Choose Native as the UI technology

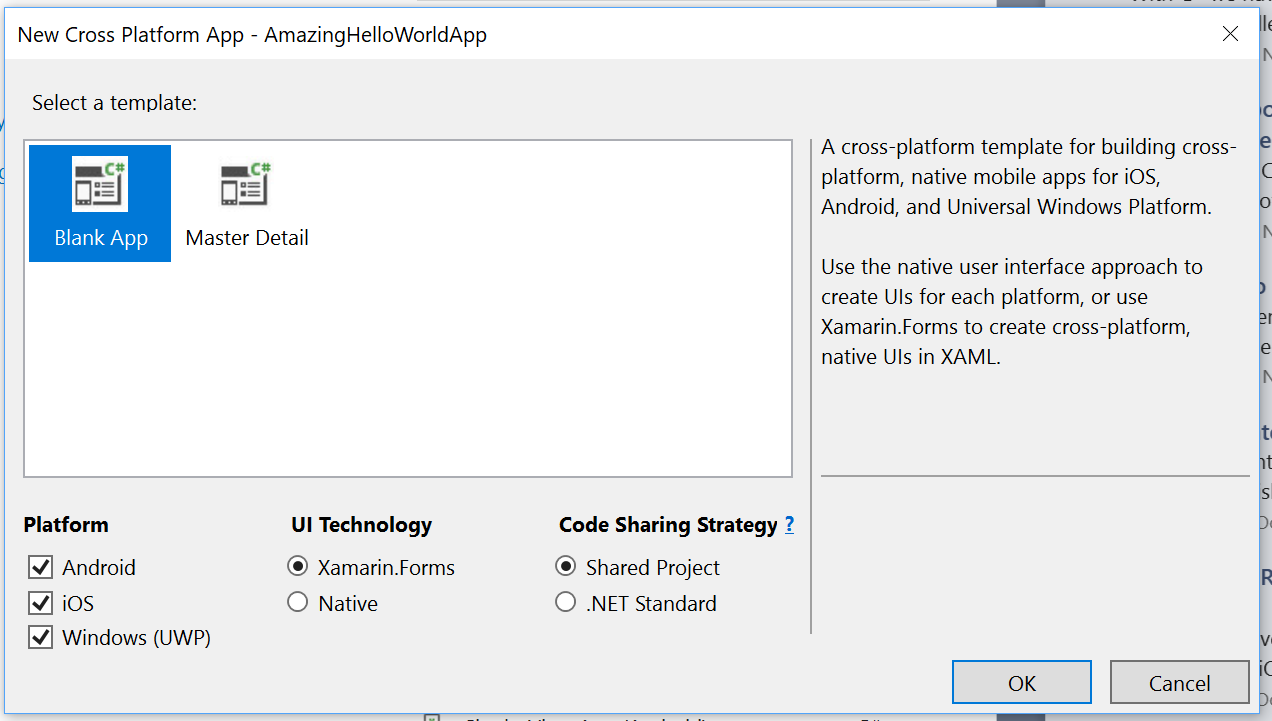pyautogui.click(x=297, y=603)
